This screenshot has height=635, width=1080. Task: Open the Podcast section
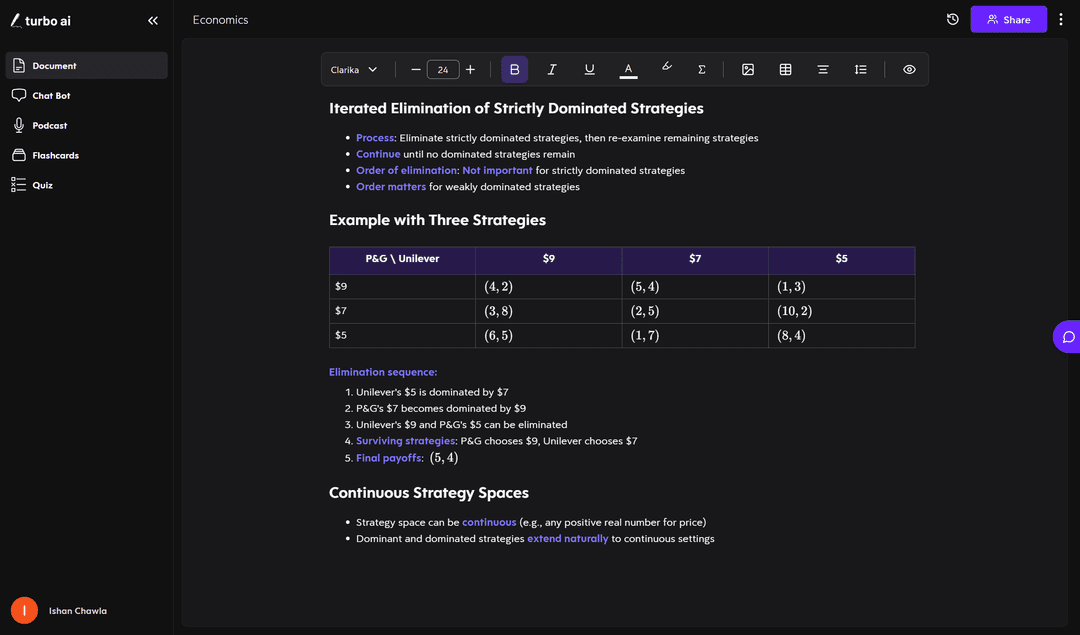(x=87, y=125)
